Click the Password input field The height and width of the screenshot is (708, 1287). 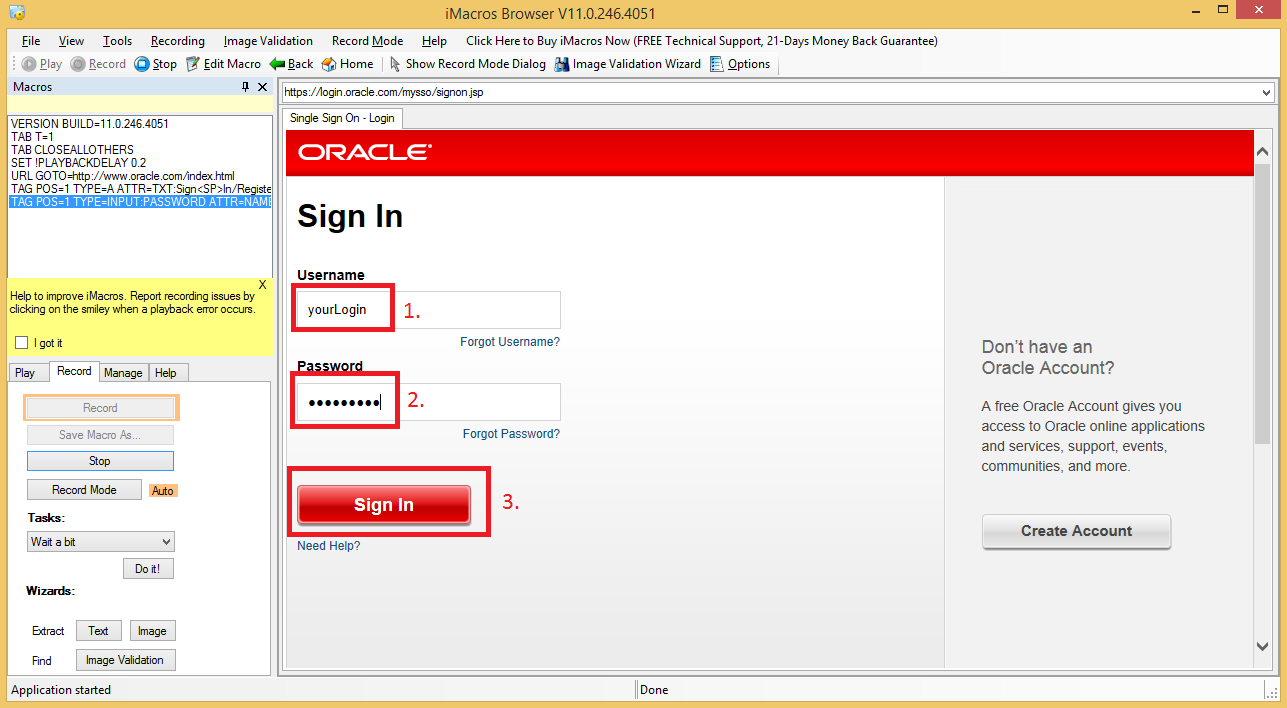coord(429,402)
